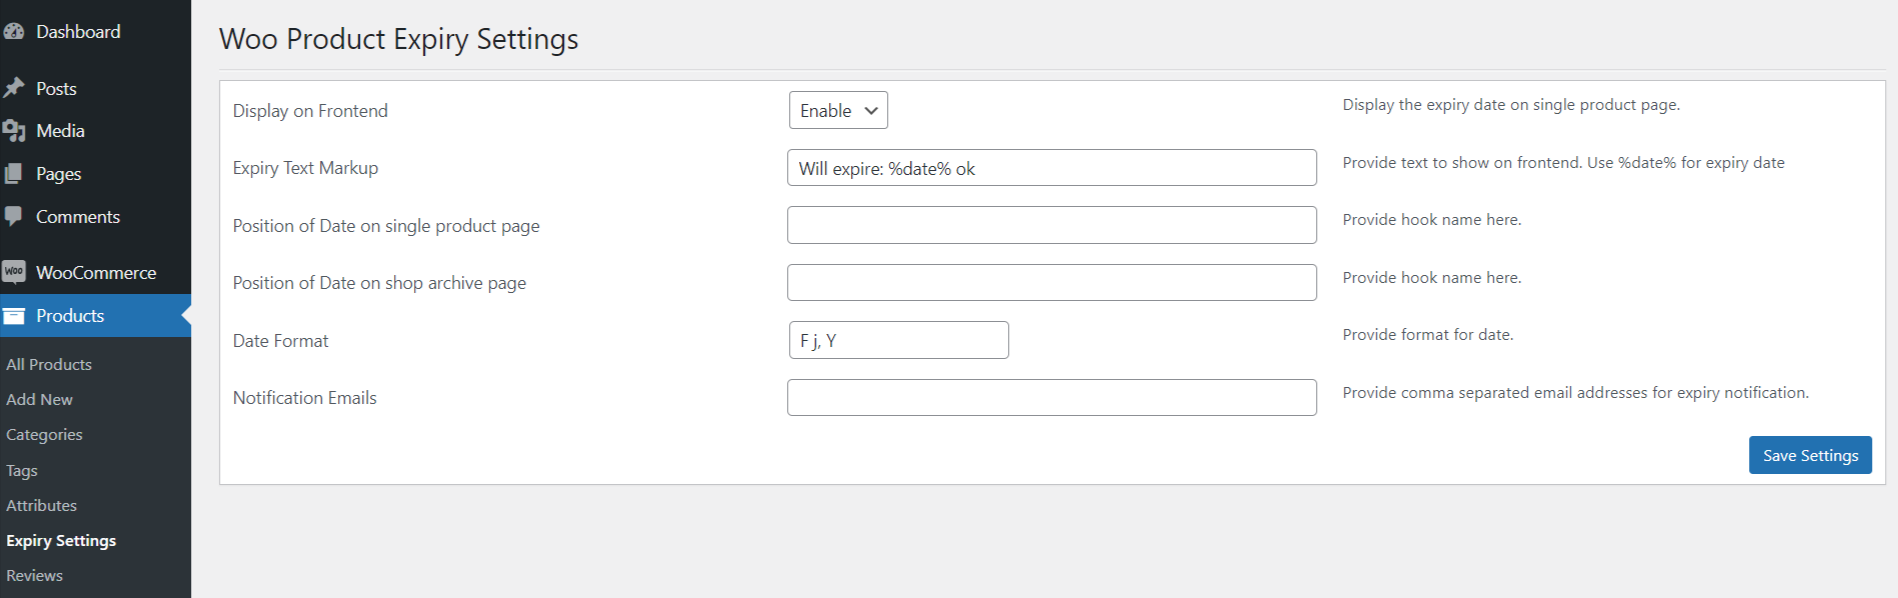Click the Date Format input box
1898x598 pixels.
(898, 340)
